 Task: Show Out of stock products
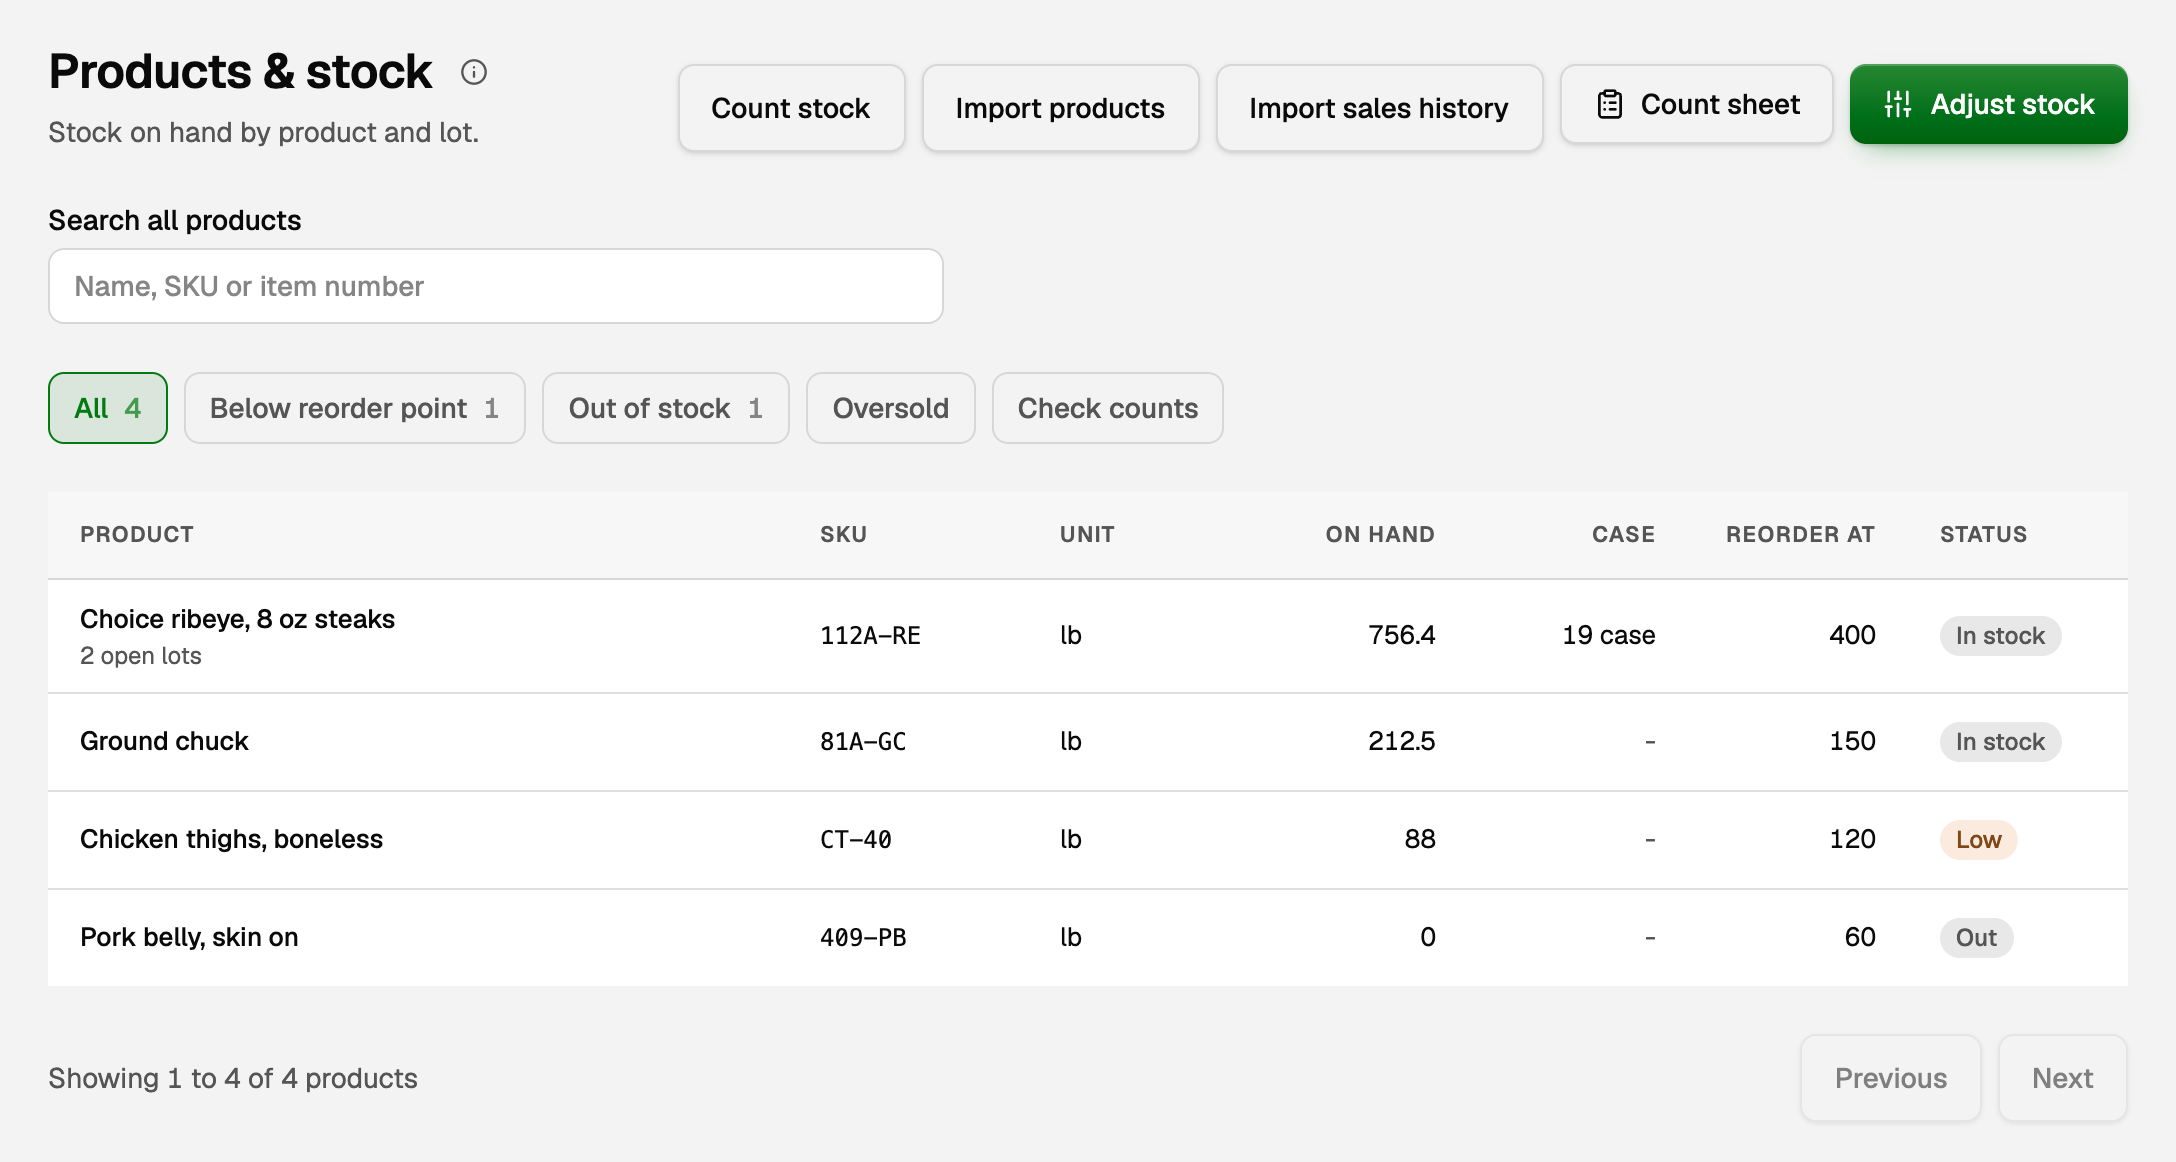[666, 408]
